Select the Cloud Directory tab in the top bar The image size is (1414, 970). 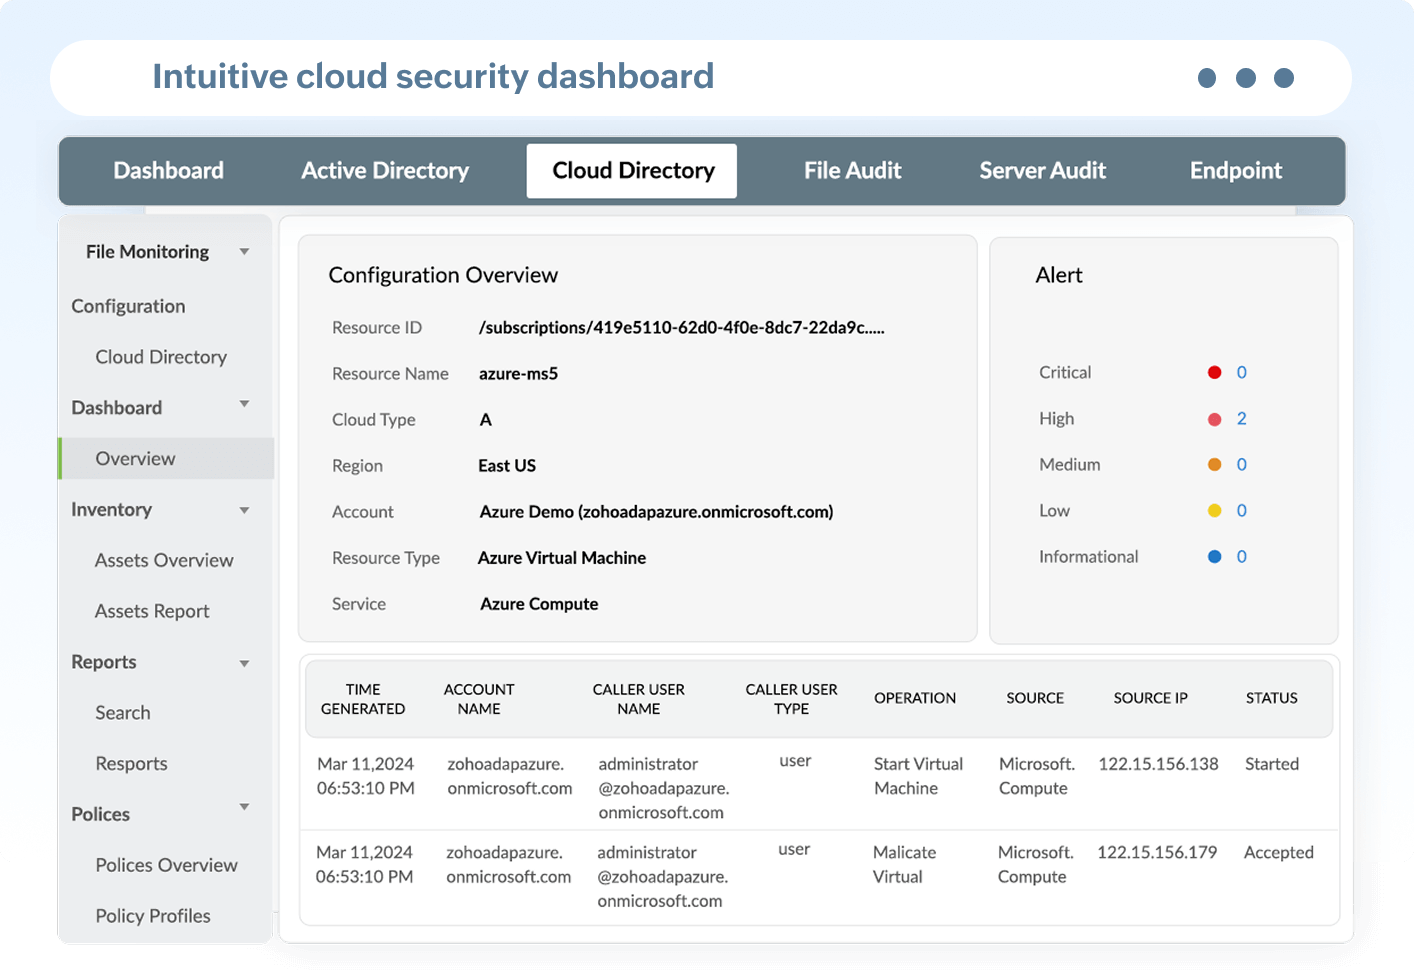click(x=632, y=171)
